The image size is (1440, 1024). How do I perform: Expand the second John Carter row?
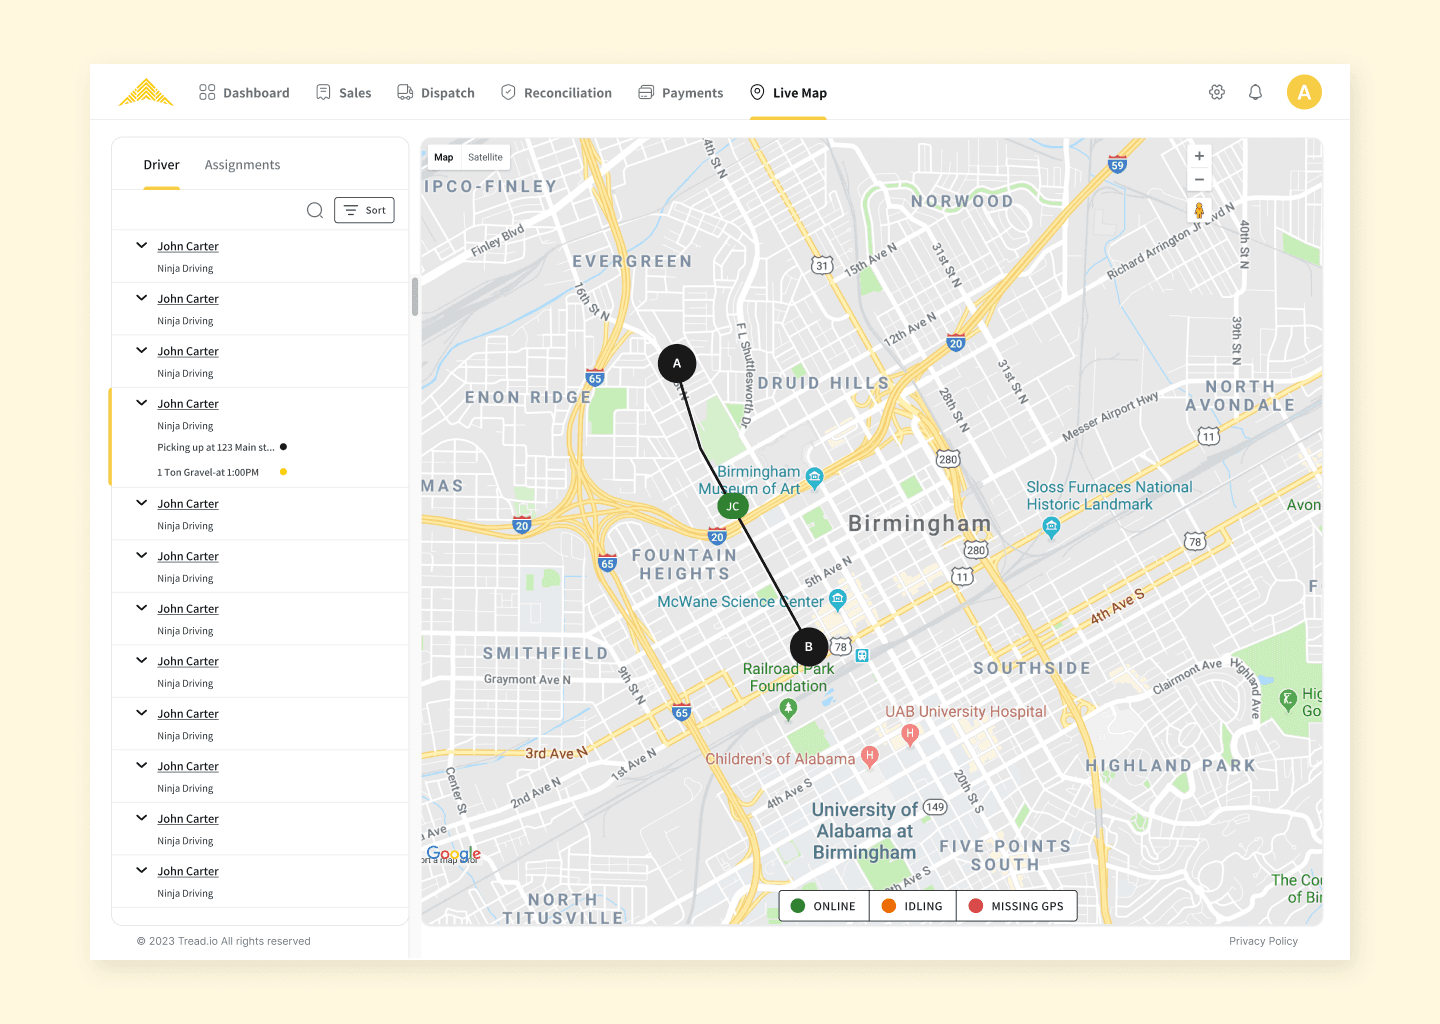[x=142, y=298]
